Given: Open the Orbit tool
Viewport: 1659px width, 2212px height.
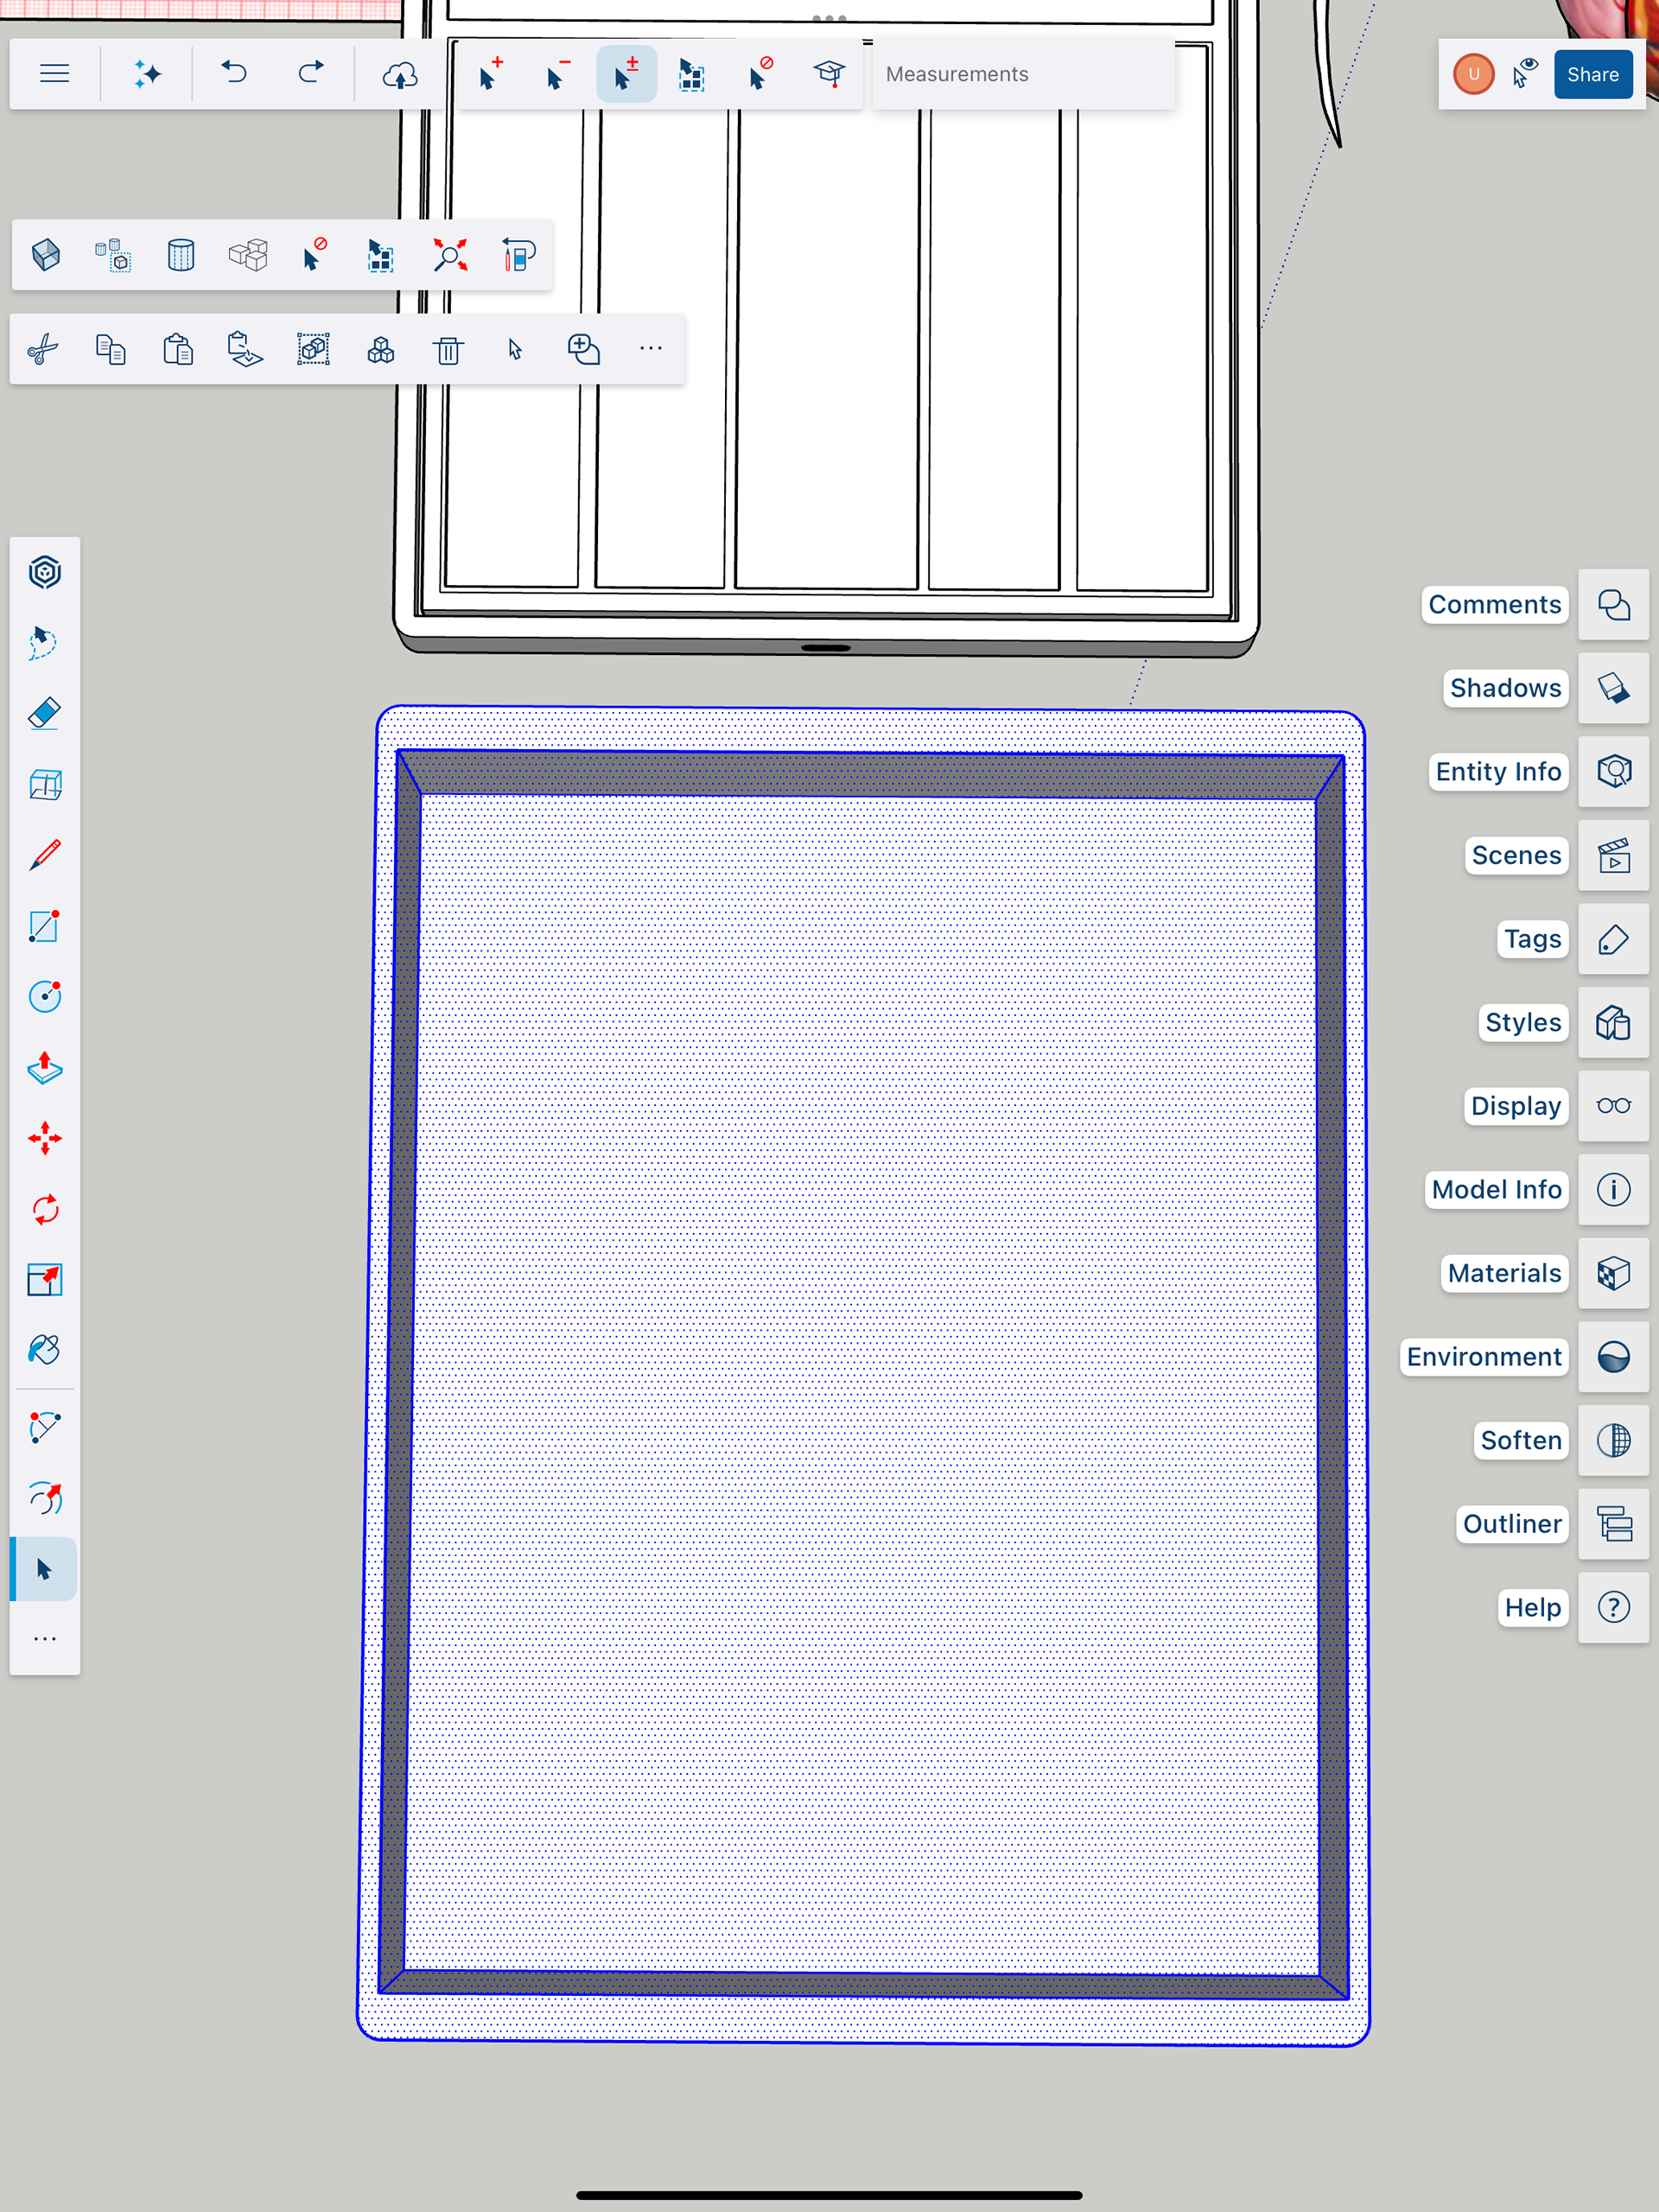Looking at the screenshot, I should coord(45,1497).
